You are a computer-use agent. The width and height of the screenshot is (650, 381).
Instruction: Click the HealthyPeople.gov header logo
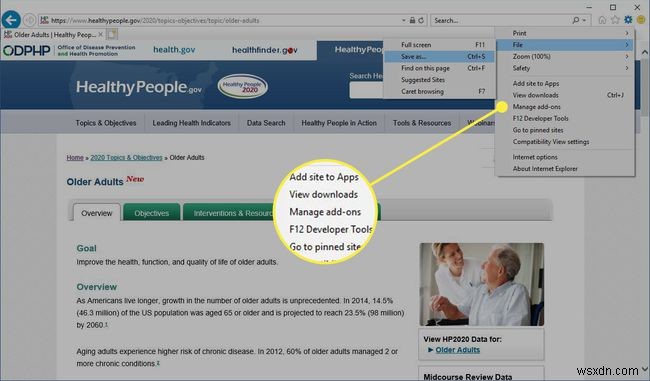138,87
